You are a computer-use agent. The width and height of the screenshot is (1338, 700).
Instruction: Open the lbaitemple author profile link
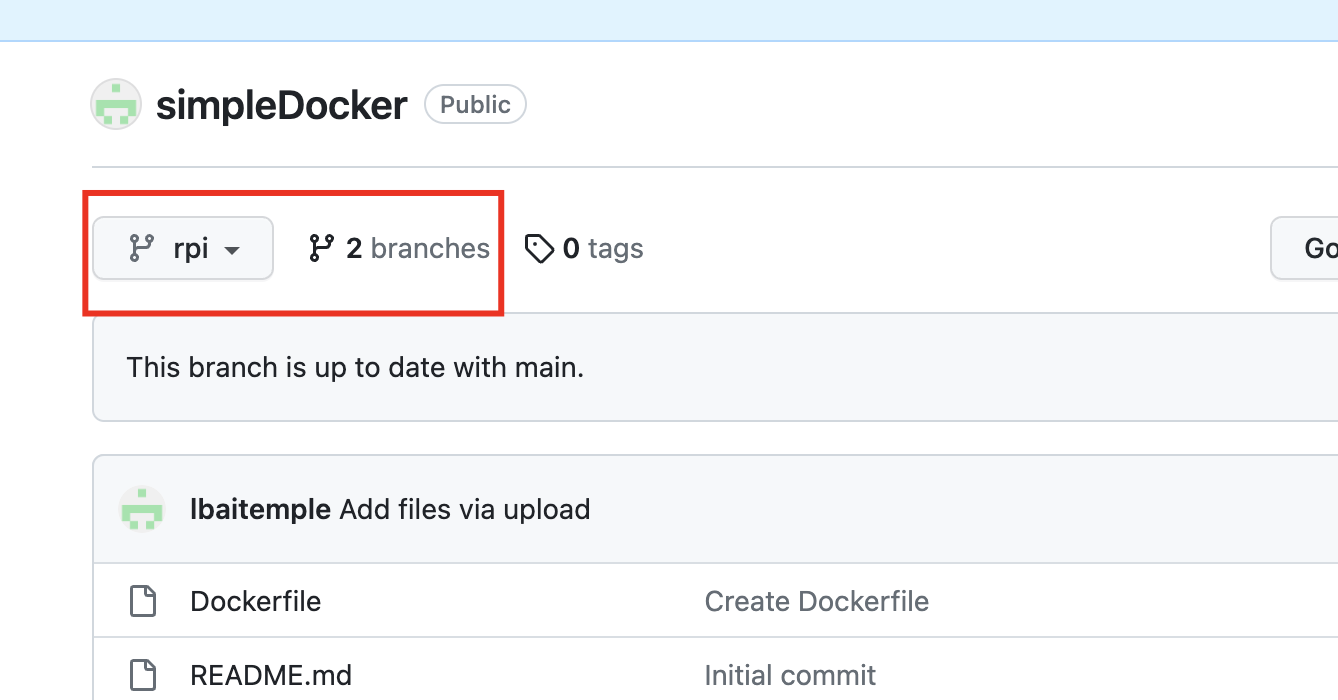pyautogui.click(x=260, y=509)
